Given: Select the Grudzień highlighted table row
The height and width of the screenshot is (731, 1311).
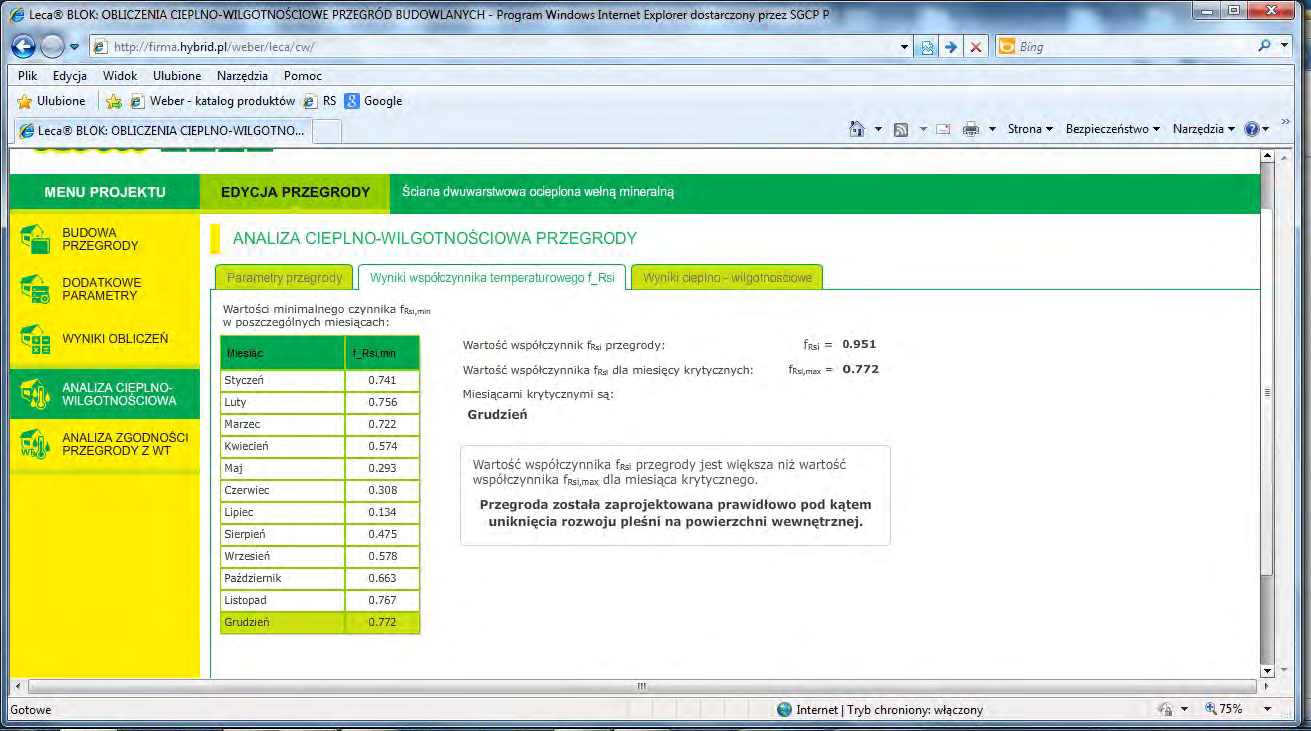Looking at the screenshot, I should pos(320,622).
